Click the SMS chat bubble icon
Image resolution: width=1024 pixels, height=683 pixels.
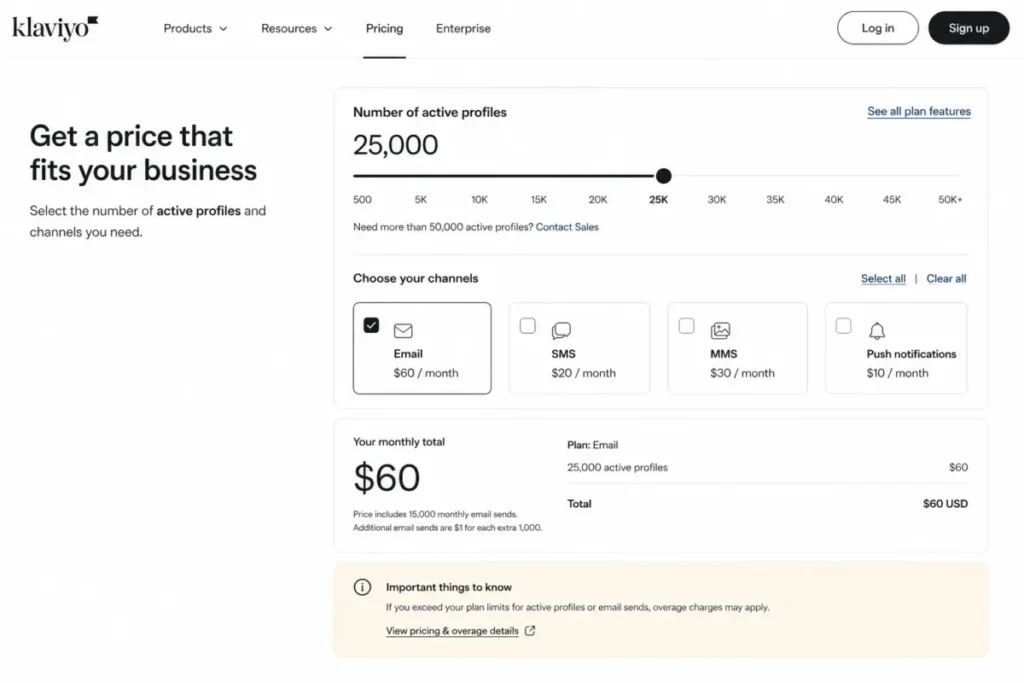pos(561,330)
